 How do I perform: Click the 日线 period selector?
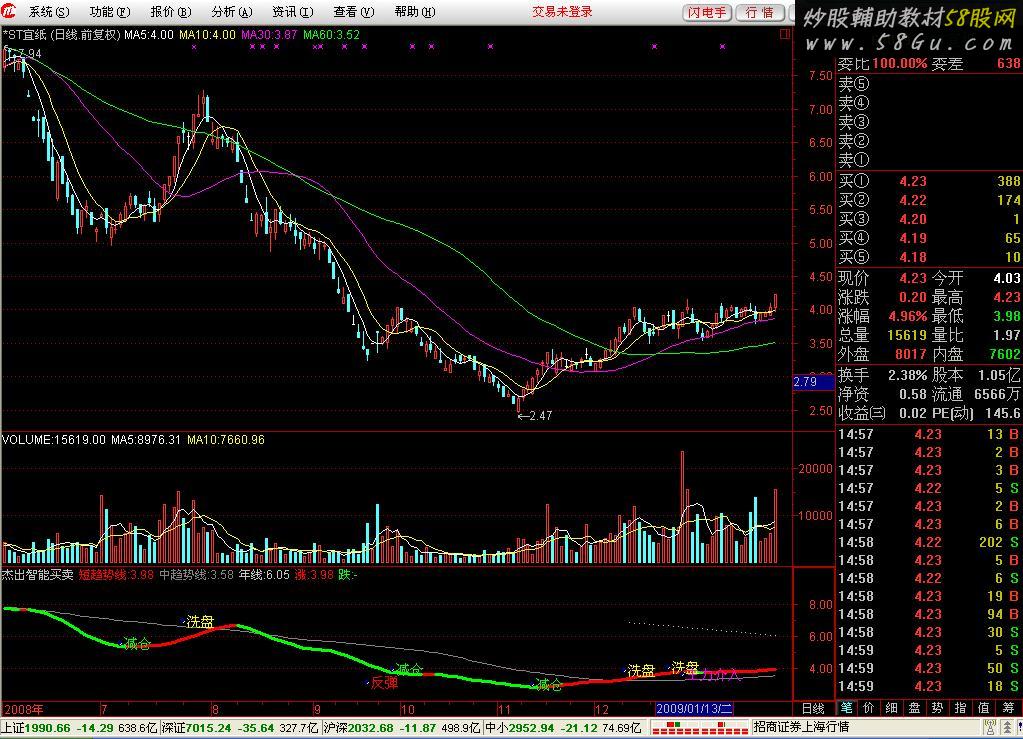point(813,708)
